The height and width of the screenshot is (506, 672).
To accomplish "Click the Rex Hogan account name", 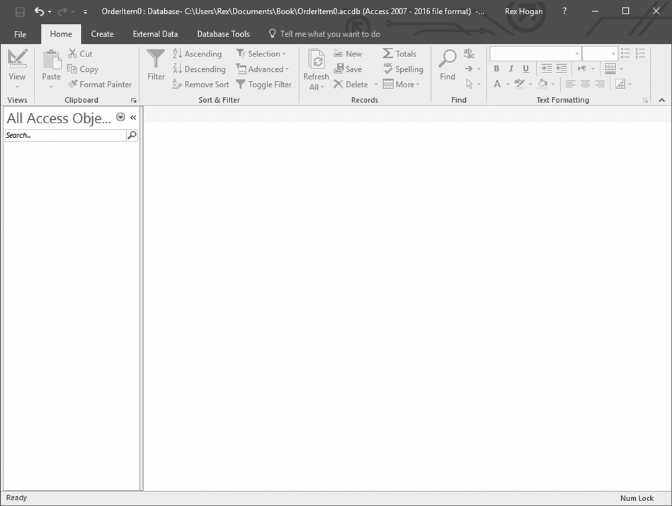I will pyautogui.click(x=524, y=12).
